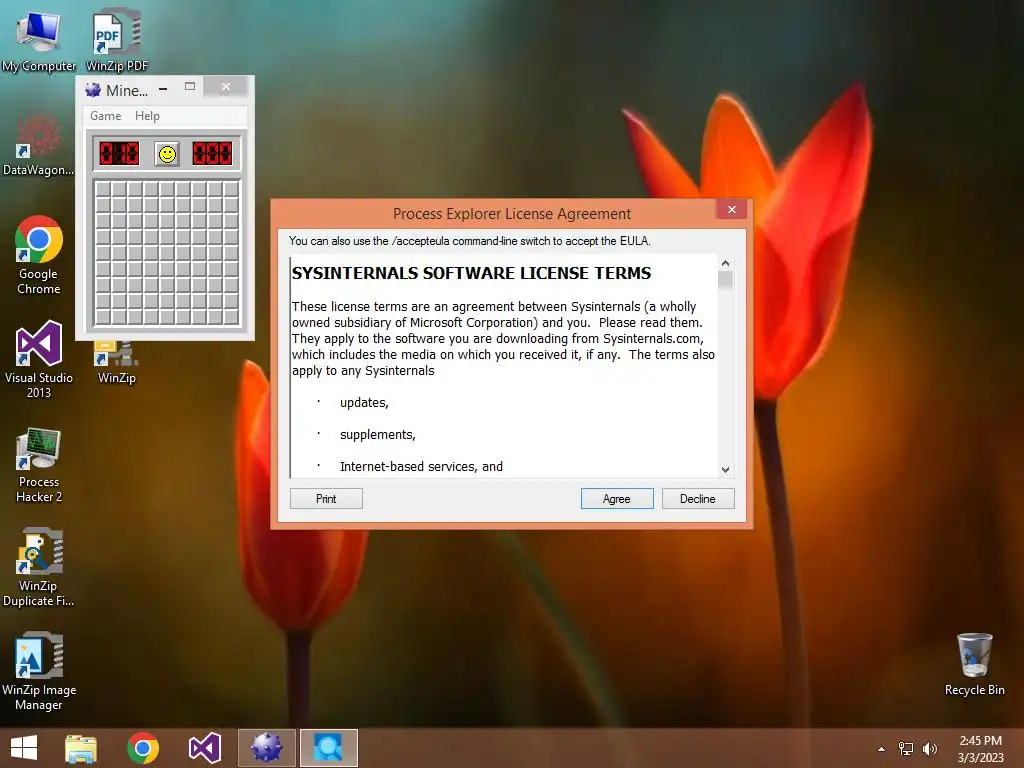
Task: Switch to Process Explorer taskbar button
Action: click(x=328, y=748)
